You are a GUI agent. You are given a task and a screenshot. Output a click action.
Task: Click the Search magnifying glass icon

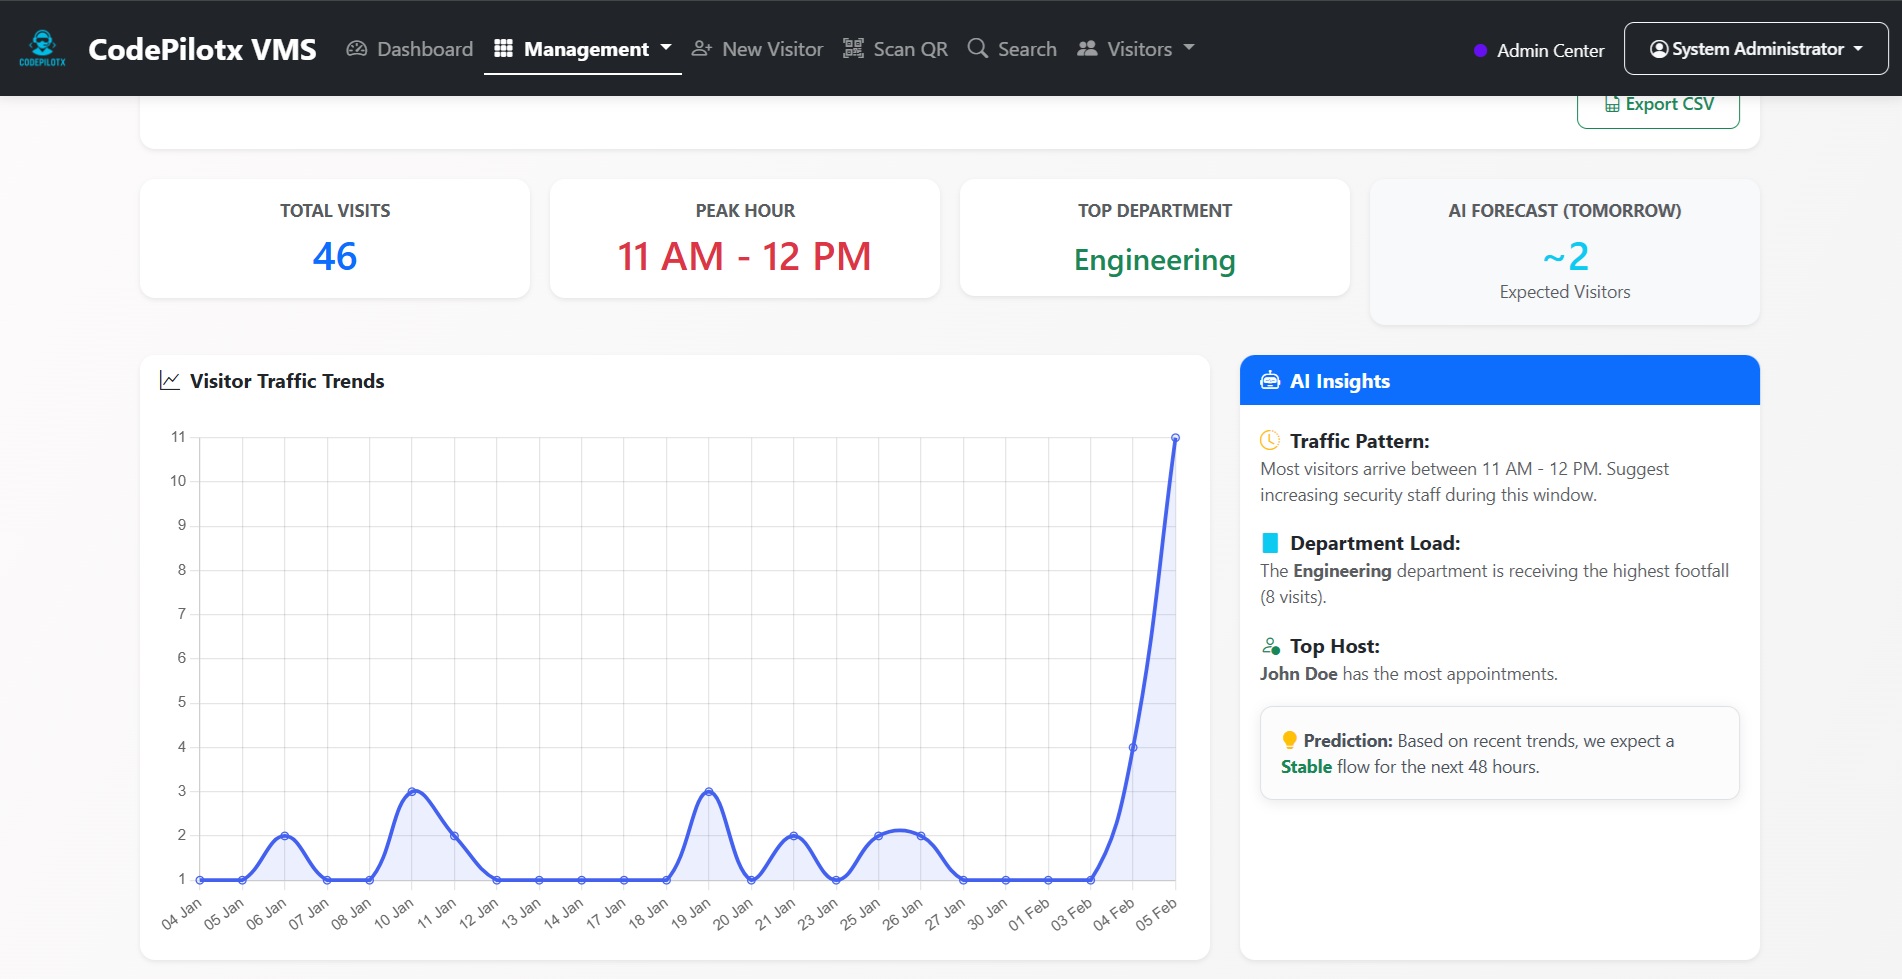pyautogui.click(x=977, y=49)
